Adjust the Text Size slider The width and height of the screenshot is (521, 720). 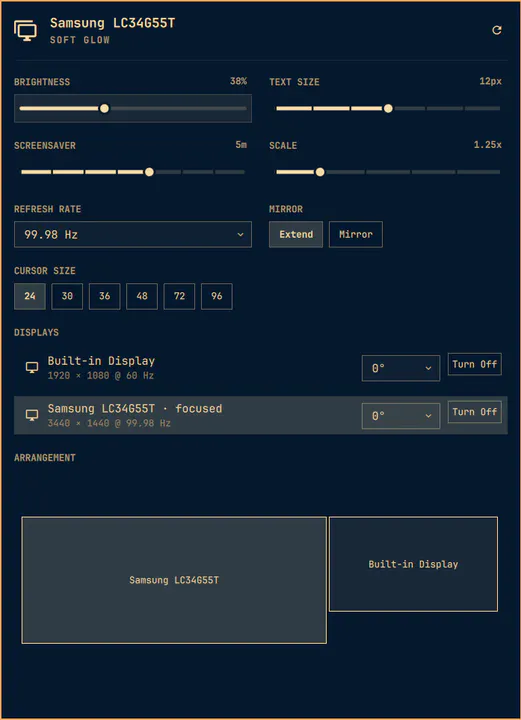point(388,108)
